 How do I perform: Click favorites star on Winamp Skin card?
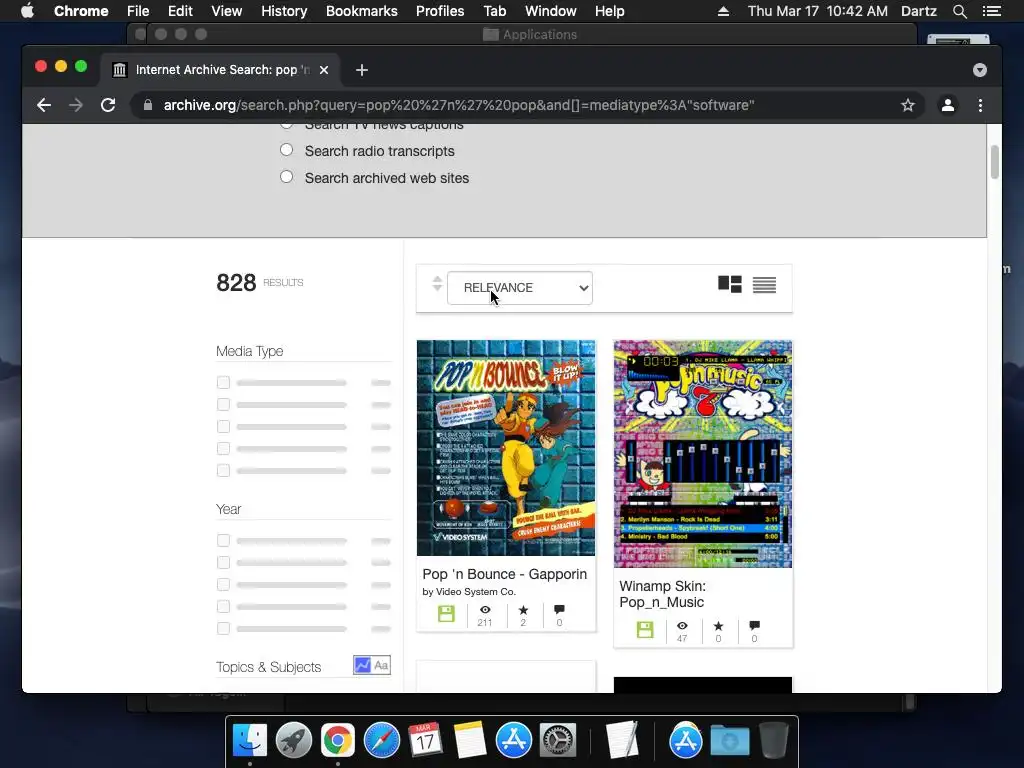[718, 626]
